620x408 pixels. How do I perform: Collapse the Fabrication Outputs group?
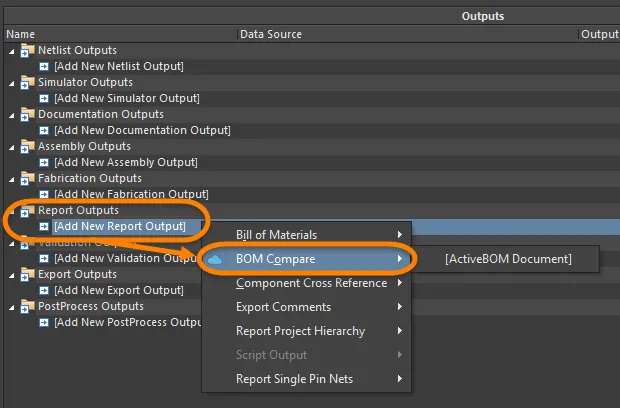12,179
